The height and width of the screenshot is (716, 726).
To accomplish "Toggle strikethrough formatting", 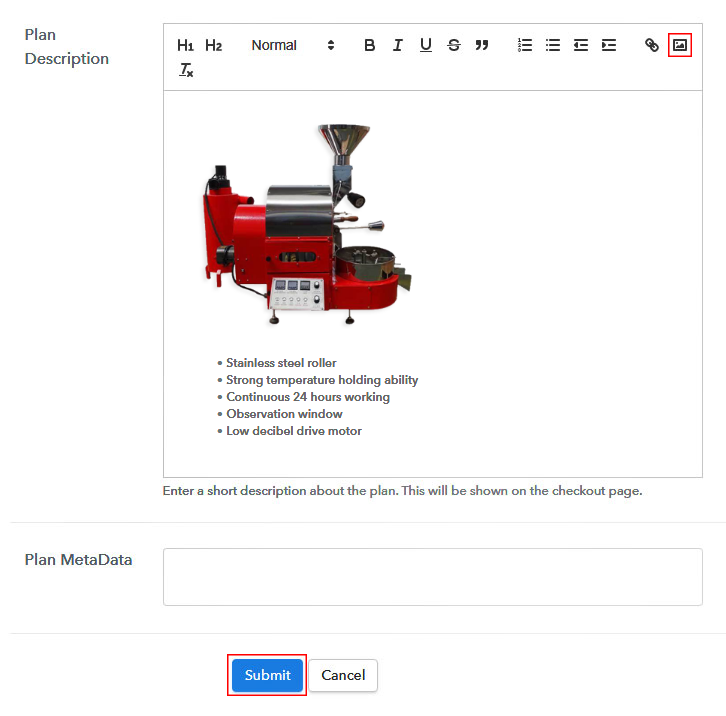I will [x=453, y=45].
